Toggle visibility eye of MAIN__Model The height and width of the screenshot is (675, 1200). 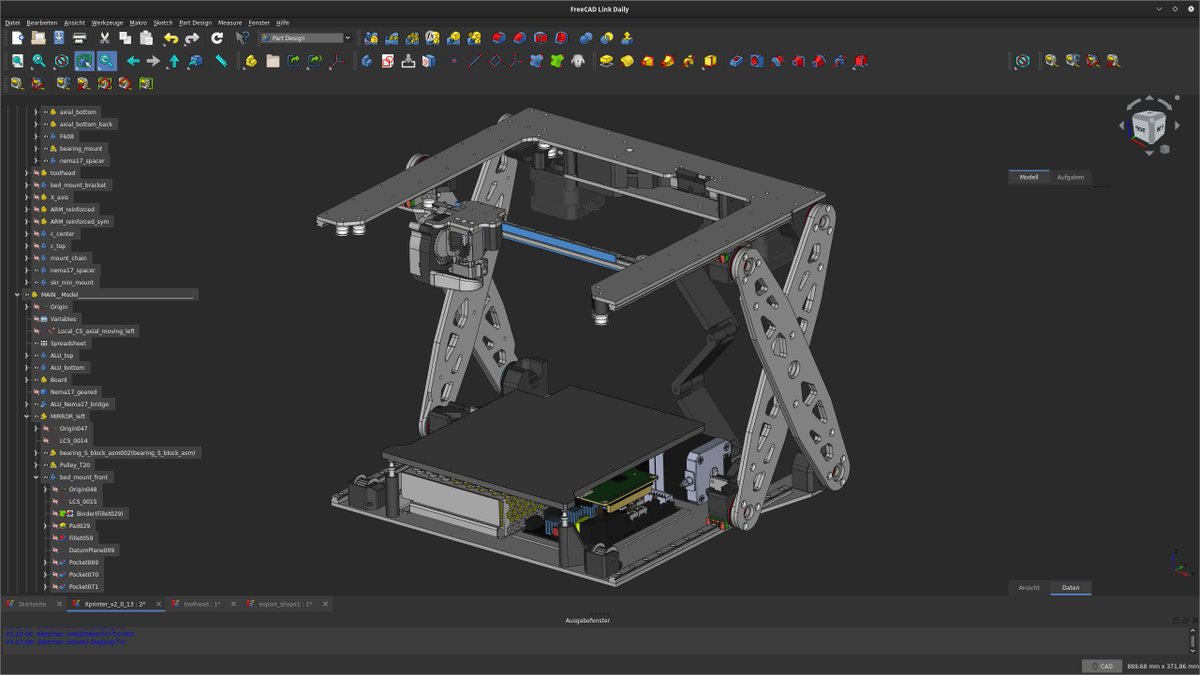[27, 295]
